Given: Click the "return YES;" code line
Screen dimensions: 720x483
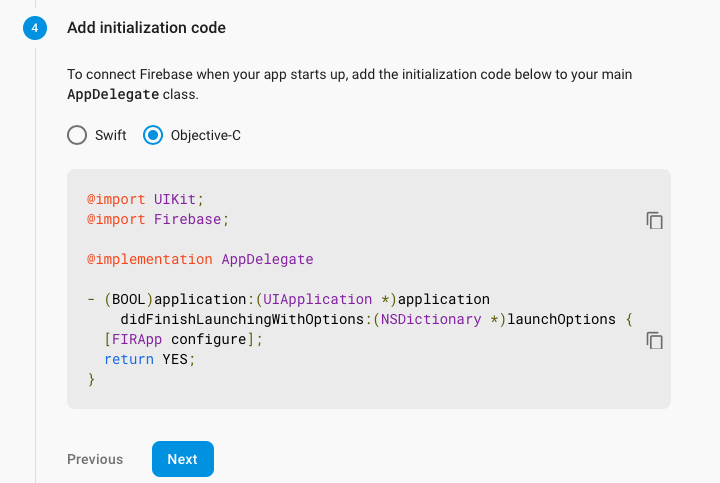Looking at the screenshot, I should [x=150, y=359].
